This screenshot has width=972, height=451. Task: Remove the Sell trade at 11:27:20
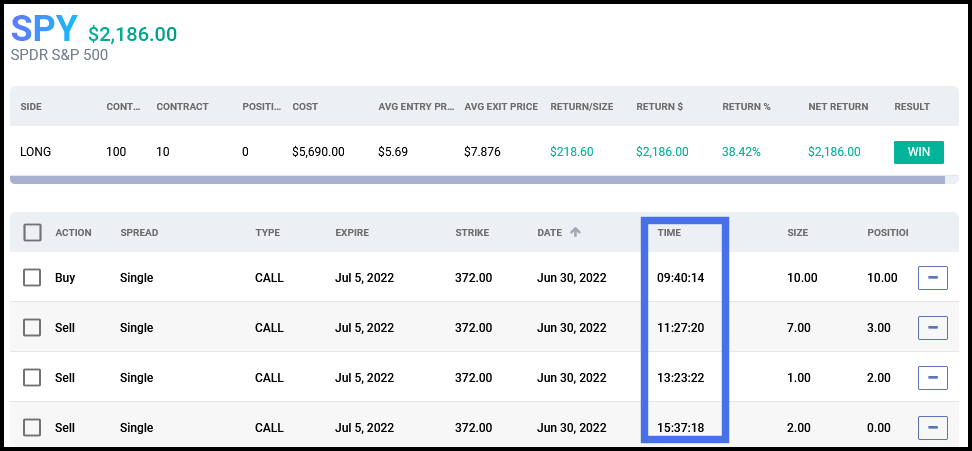coord(932,328)
